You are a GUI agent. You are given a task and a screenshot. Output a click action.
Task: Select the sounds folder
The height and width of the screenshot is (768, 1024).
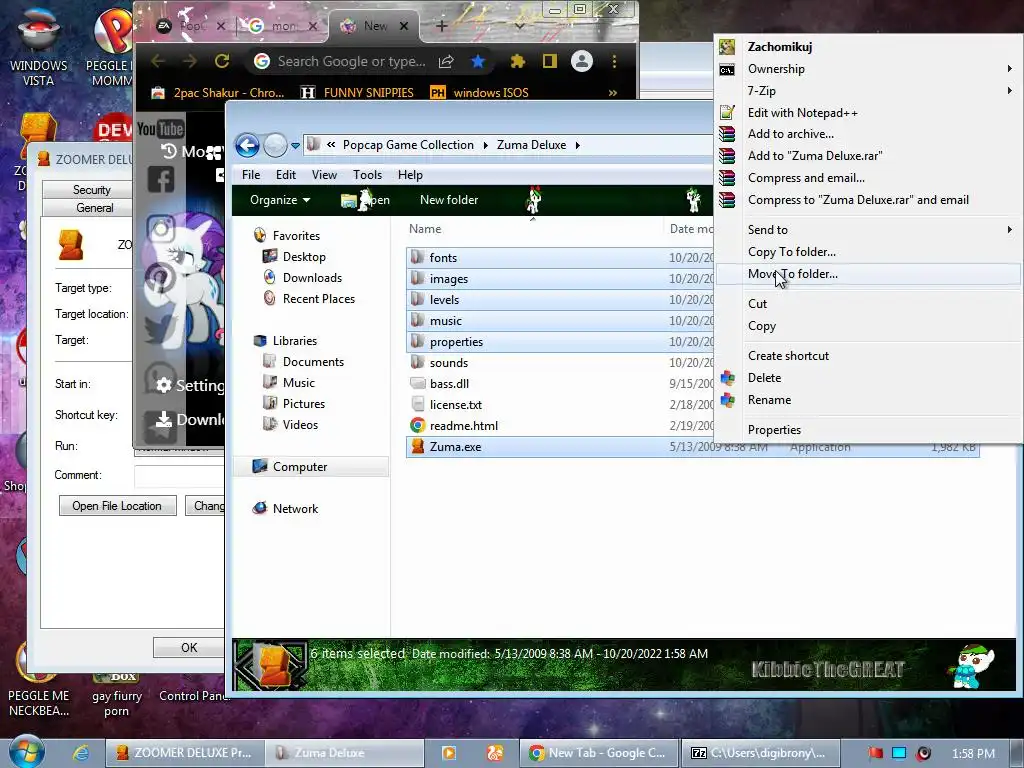(449, 362)
